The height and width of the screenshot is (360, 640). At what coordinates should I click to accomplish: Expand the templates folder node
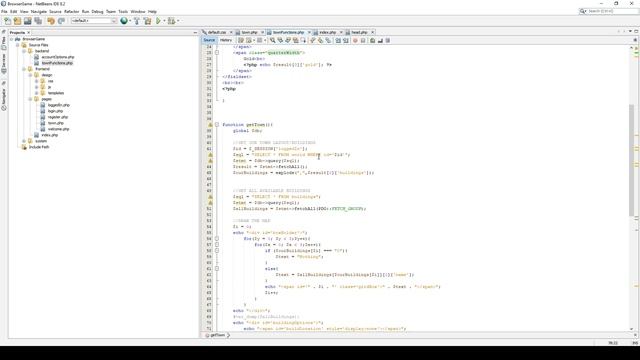[36, 93]
